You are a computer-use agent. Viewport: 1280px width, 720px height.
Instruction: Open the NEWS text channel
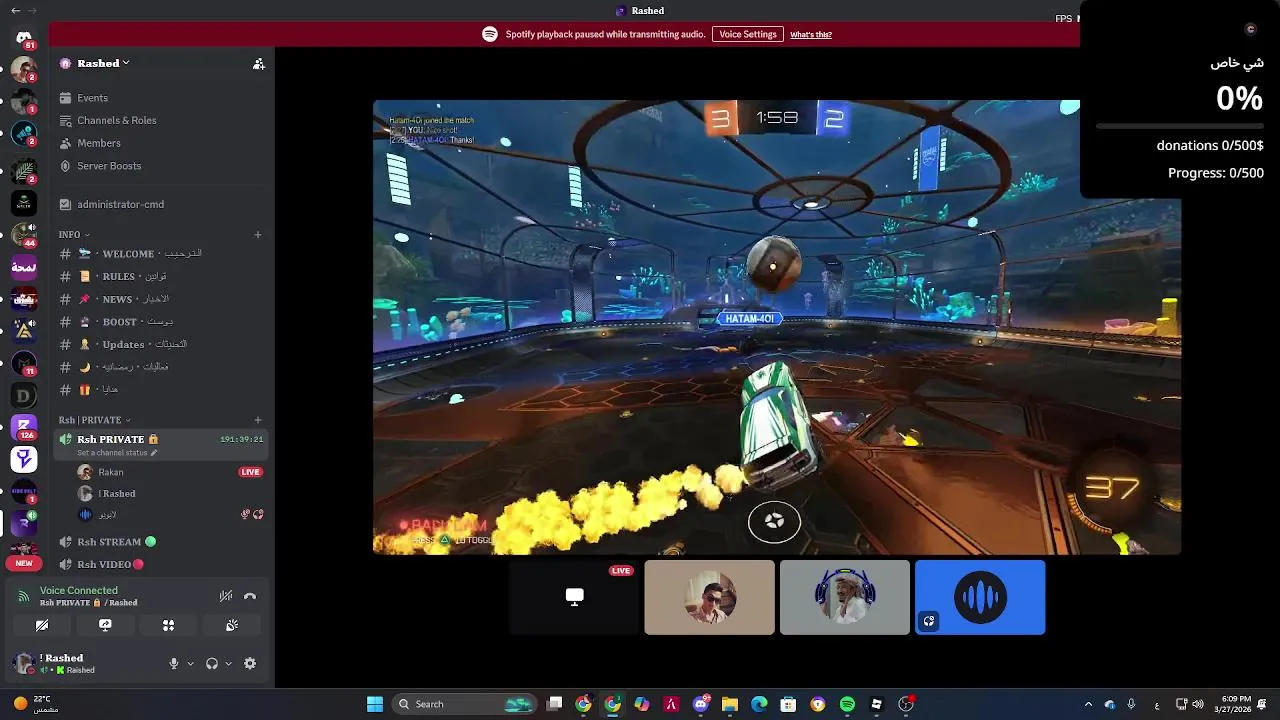click(160, 299)
